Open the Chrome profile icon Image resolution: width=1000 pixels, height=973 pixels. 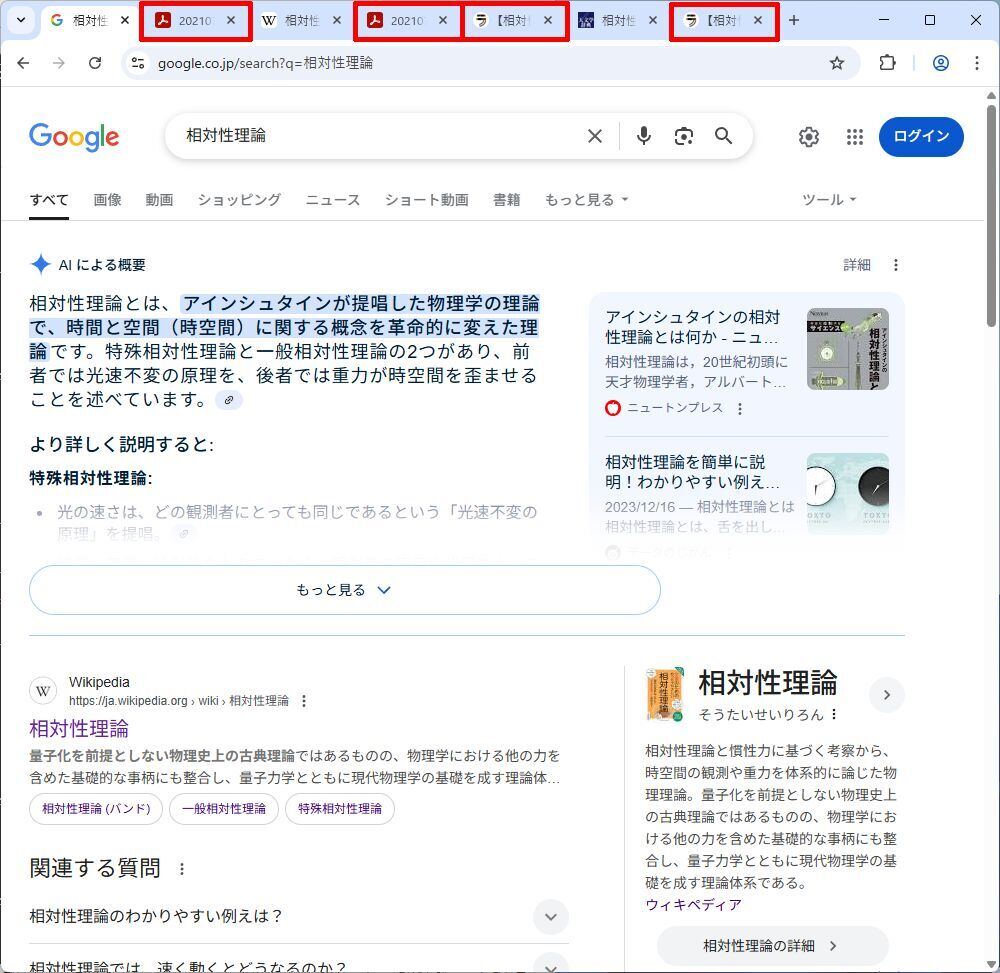tap(941, 63)
